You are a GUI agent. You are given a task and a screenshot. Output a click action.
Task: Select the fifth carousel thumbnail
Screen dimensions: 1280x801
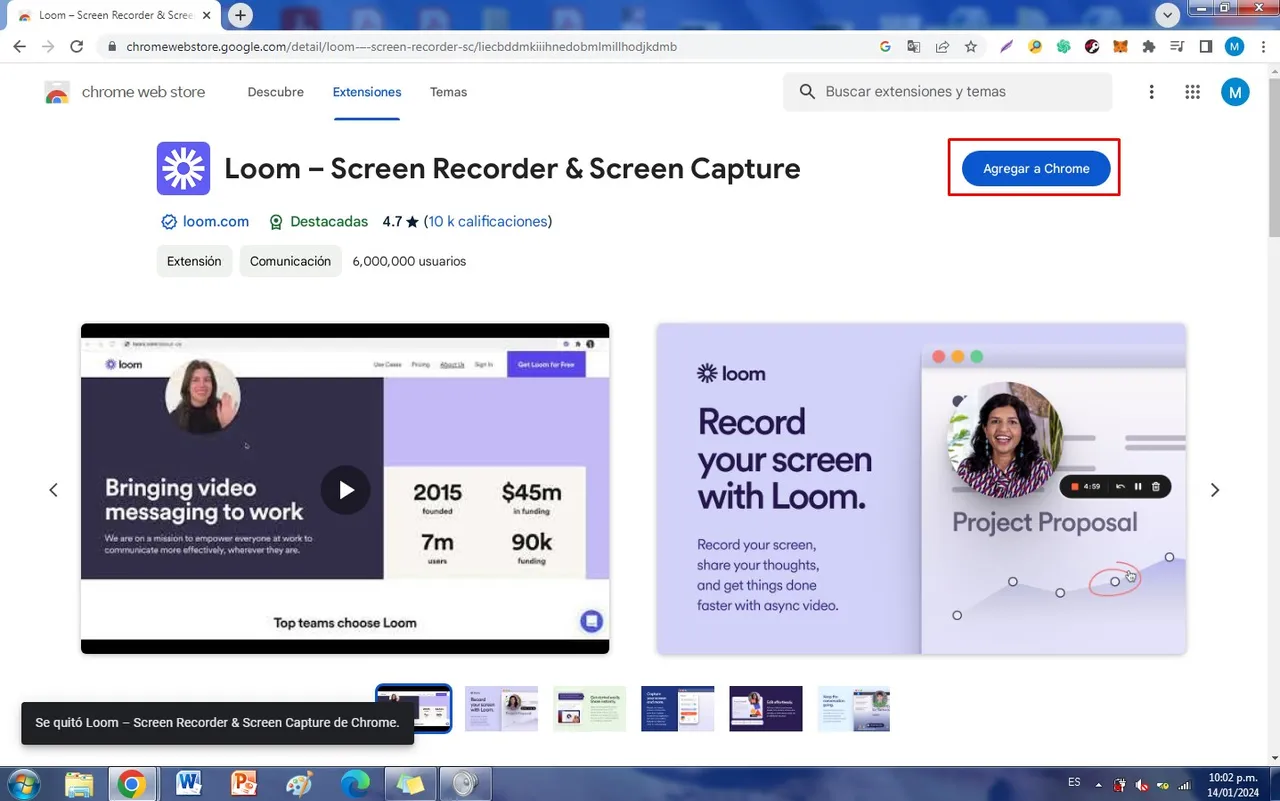click(x=766, y=709)
